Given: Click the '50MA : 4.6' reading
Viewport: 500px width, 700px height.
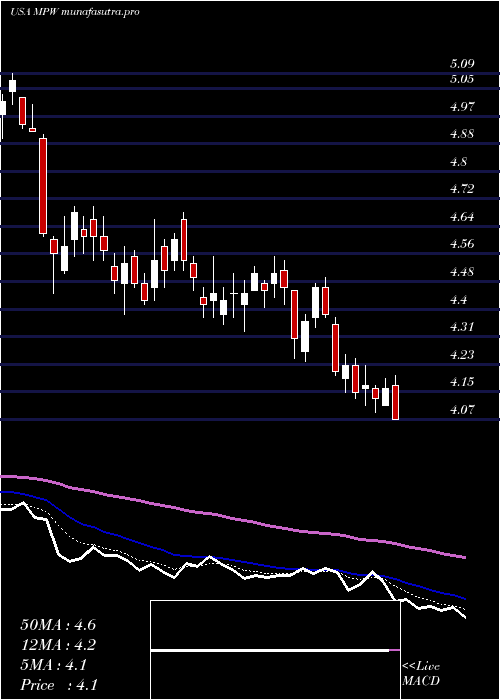Looking at the screenshot, I should tap(58, 625).
